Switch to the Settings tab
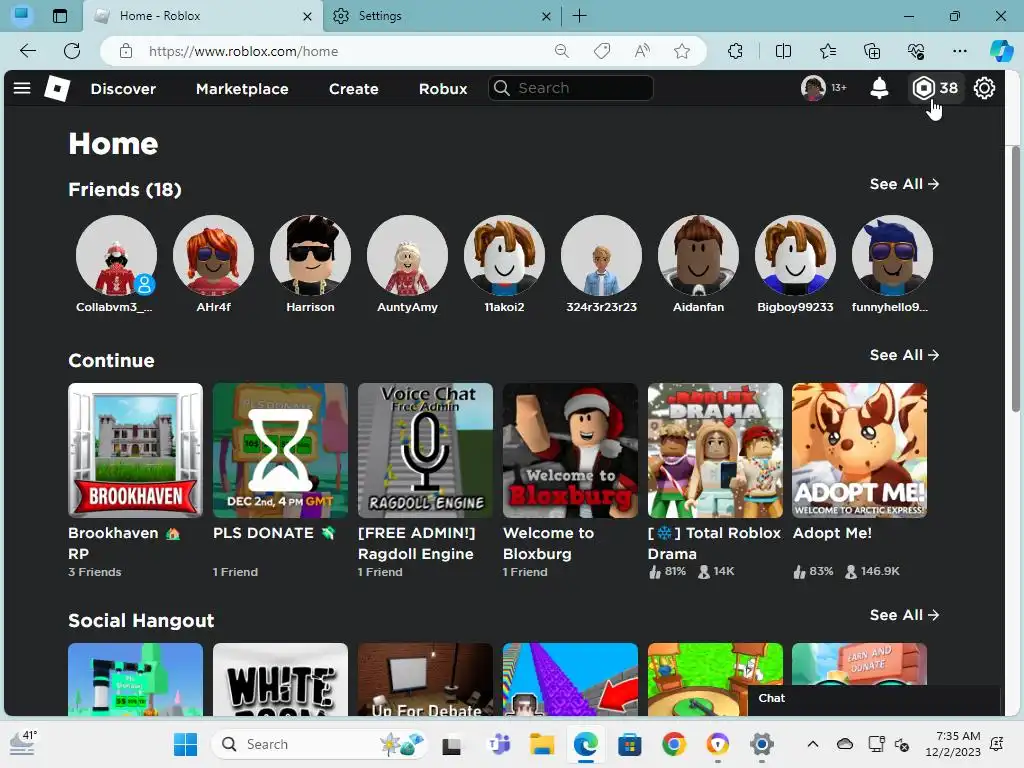The image size is (1024, 768). point(442,16)
